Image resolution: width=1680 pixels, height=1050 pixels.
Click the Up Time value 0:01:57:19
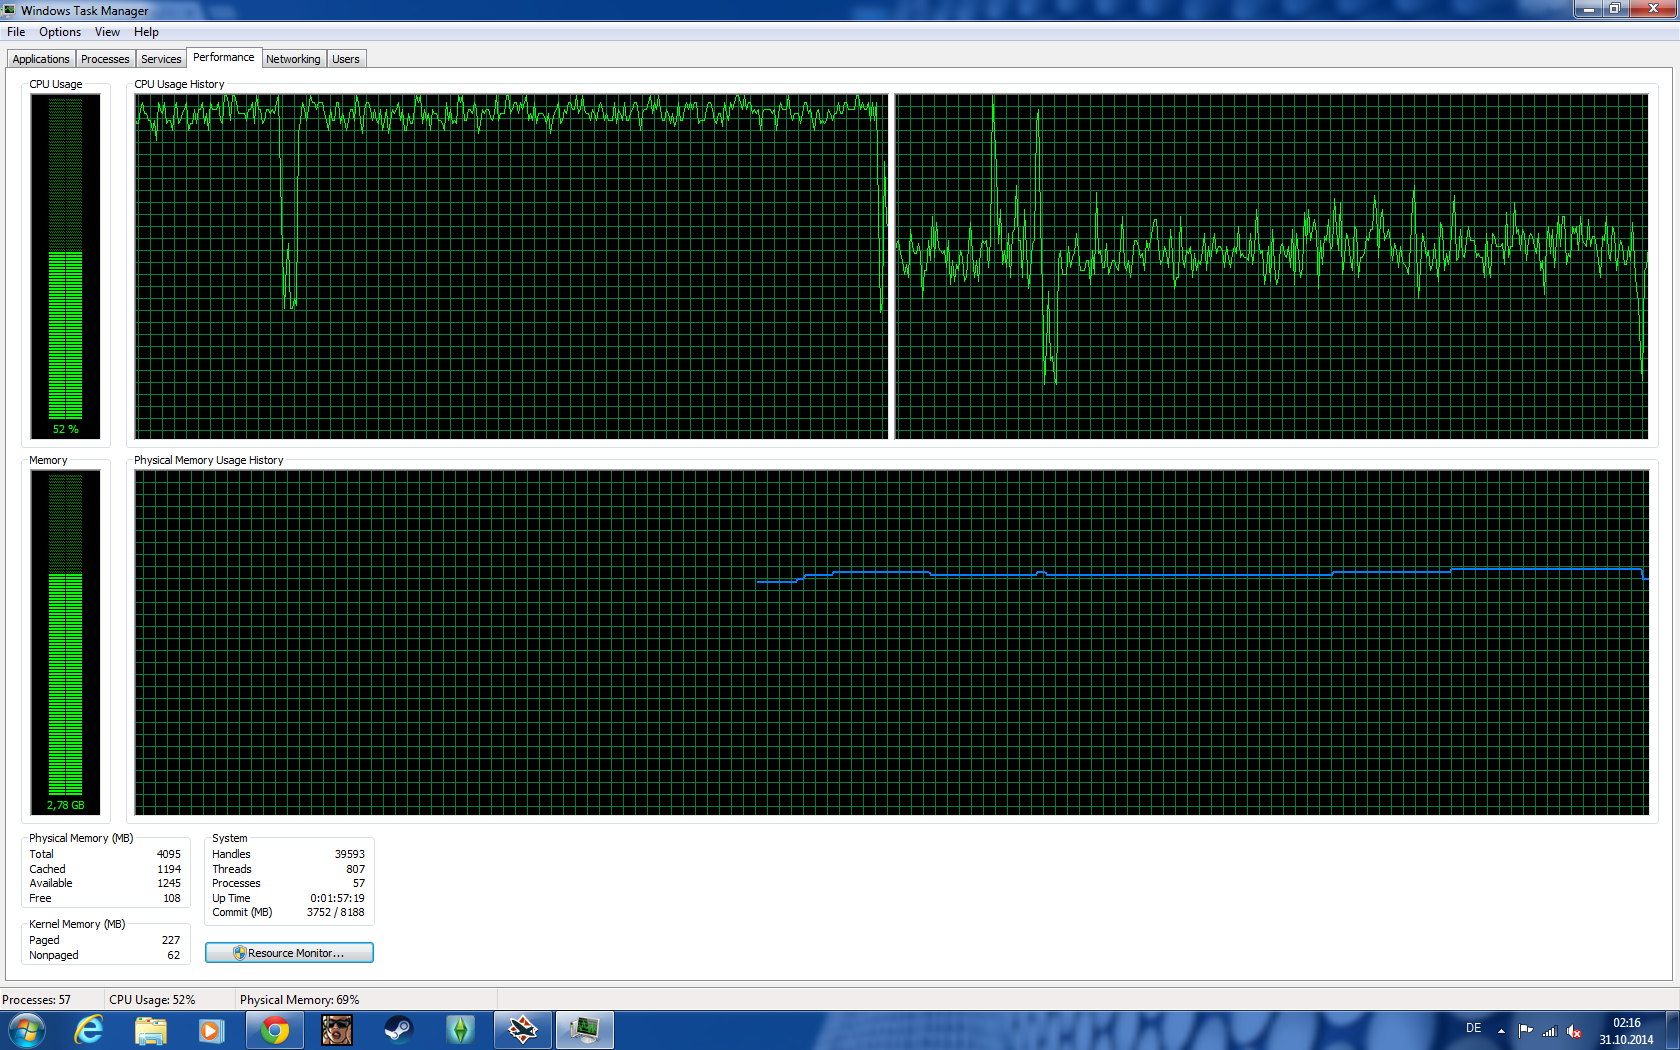point(337,898)
